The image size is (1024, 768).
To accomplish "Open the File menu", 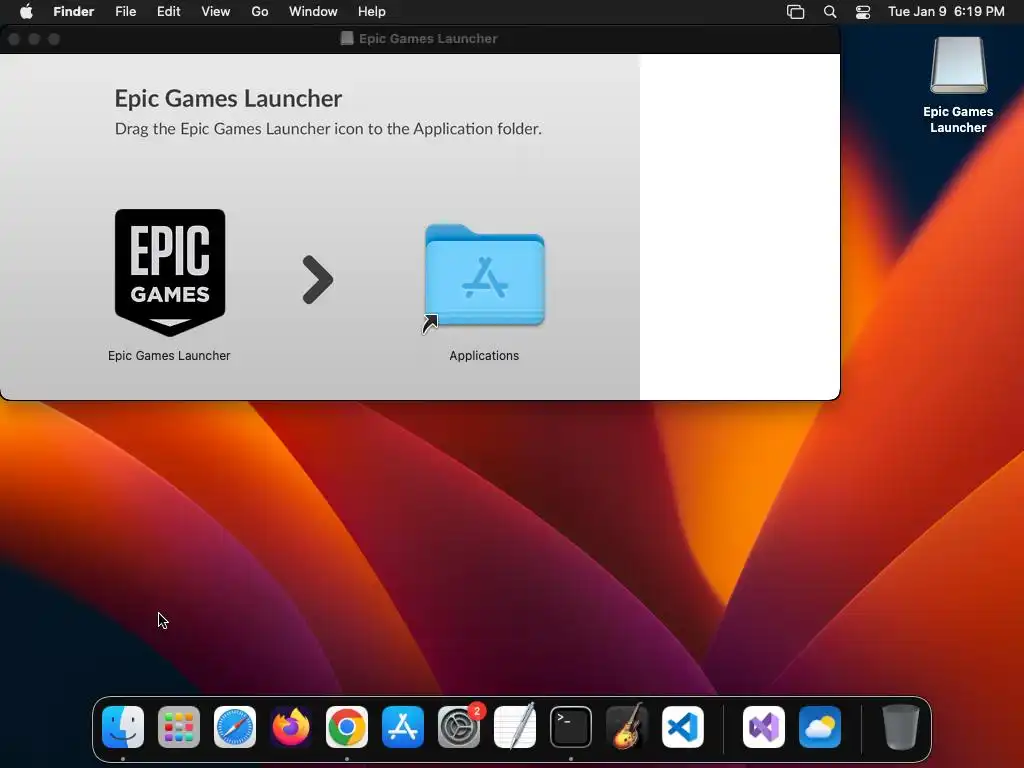I will 125,11.
